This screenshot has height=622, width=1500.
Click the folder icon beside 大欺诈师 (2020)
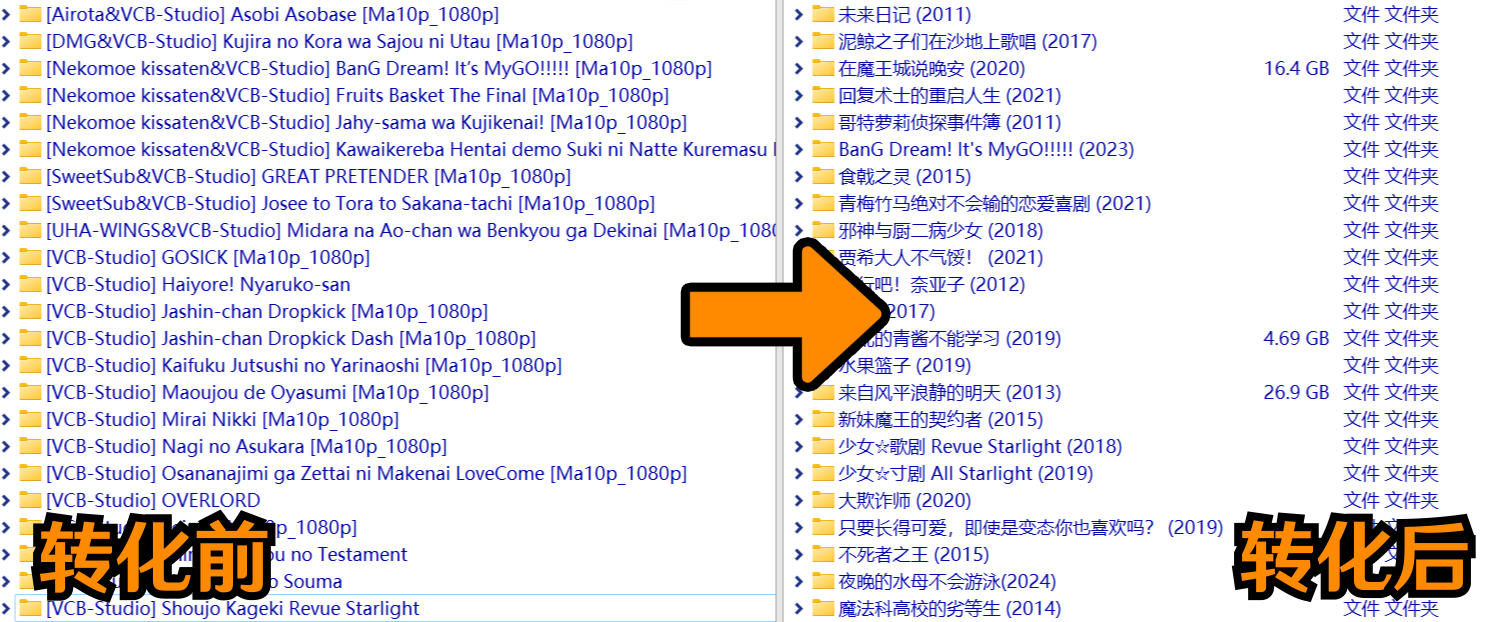click(823, 501)
